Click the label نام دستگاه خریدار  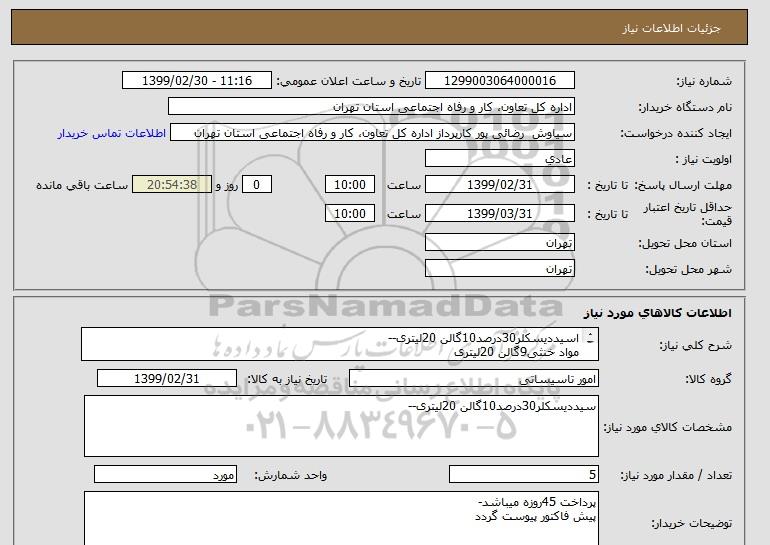click(x=685, y=107)
